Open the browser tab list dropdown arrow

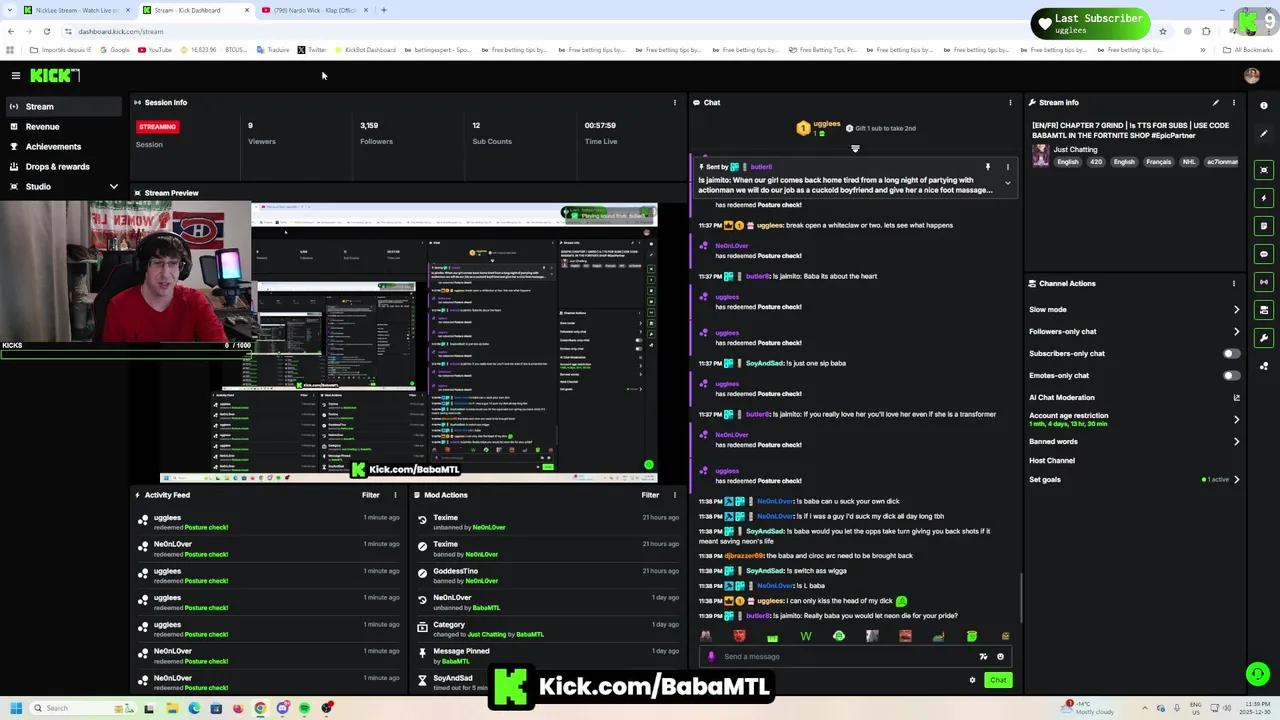coord(10,10)
